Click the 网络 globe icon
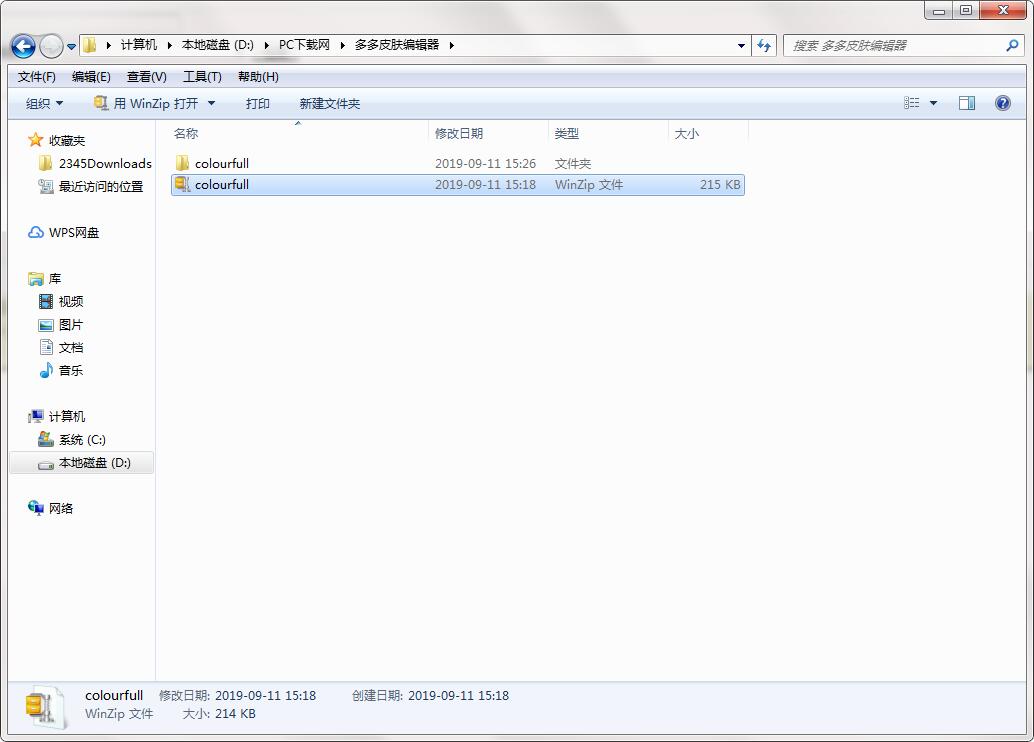Viewport: 1034px width, 742px height. [x=36, y=507]
